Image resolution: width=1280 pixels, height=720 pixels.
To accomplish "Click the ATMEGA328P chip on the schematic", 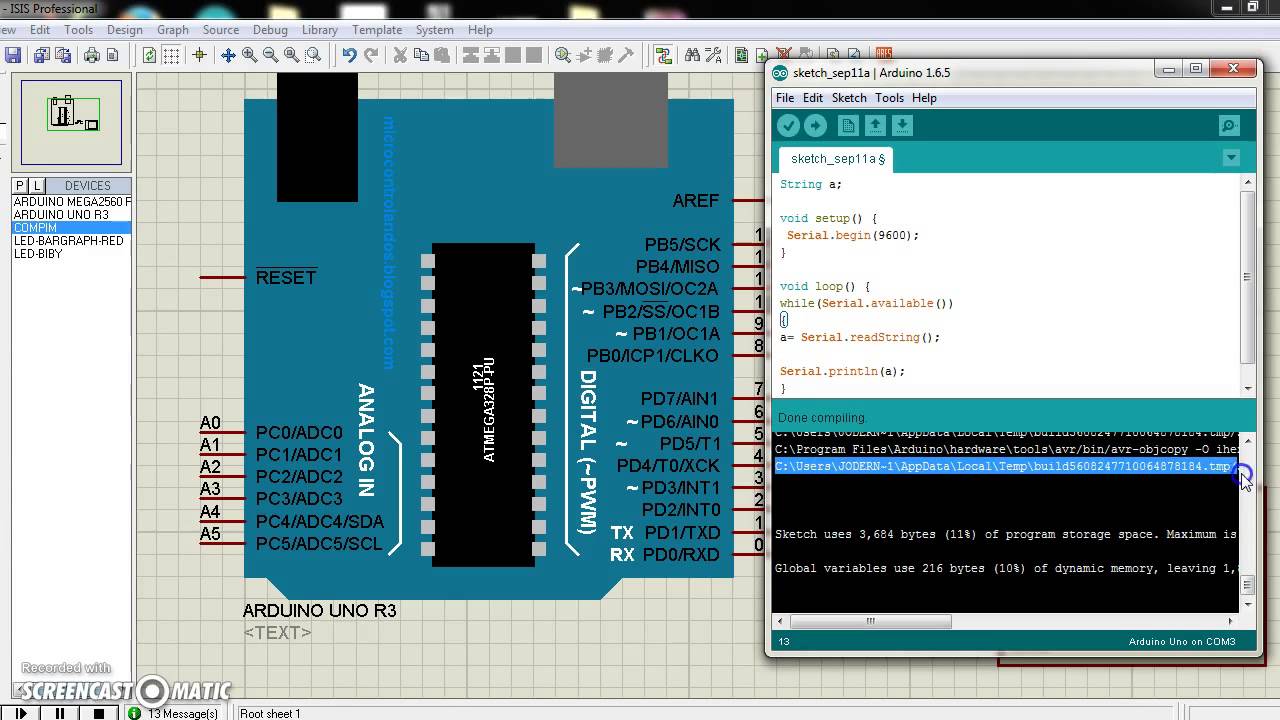I will (484, 404).
